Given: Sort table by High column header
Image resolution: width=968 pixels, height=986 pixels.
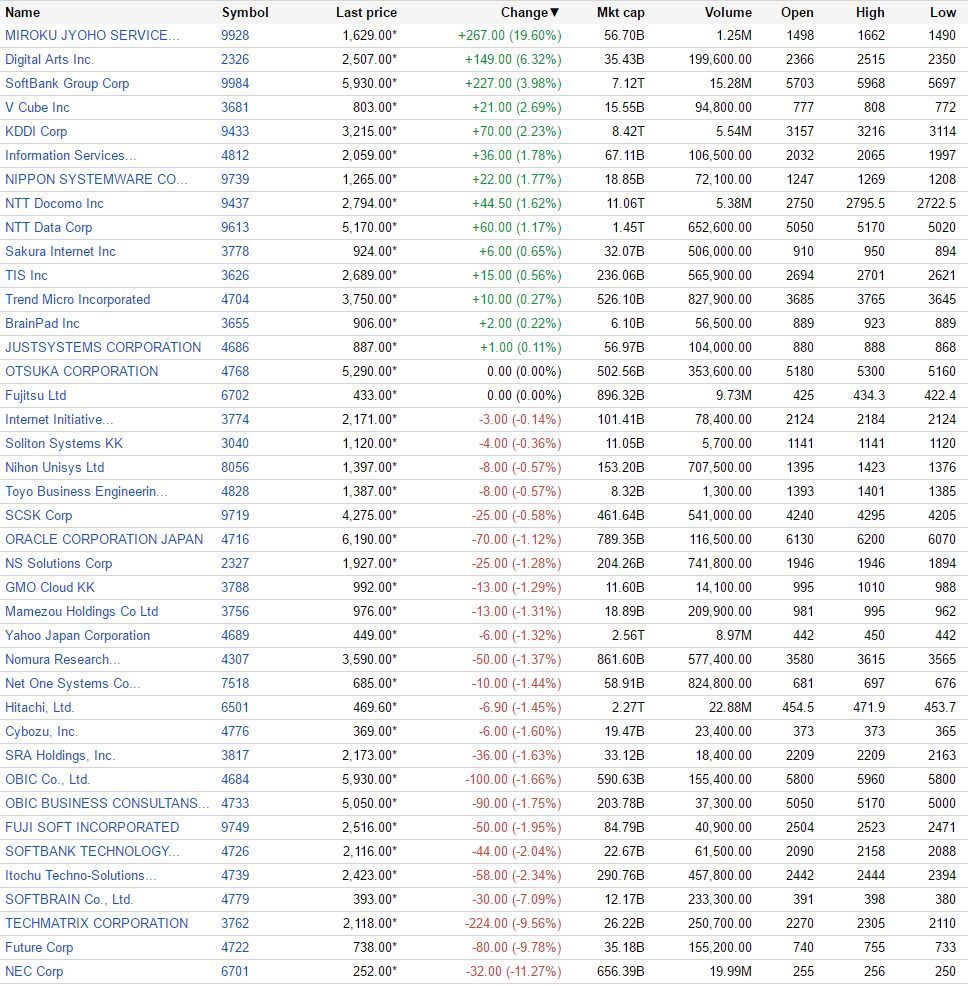Looking at the screenshot, I should (870, 13).
